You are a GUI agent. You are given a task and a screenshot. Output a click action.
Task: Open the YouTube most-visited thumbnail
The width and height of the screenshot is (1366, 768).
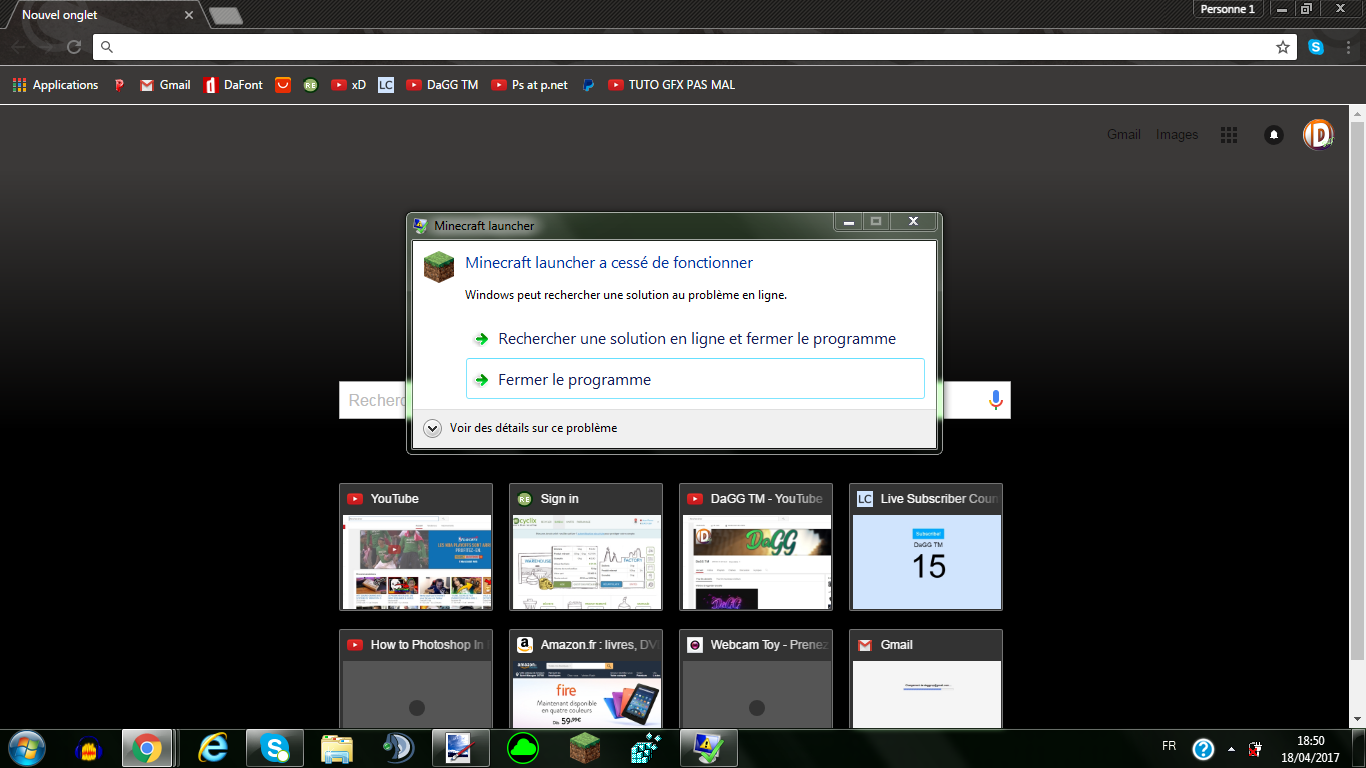[x=416, y=547]
